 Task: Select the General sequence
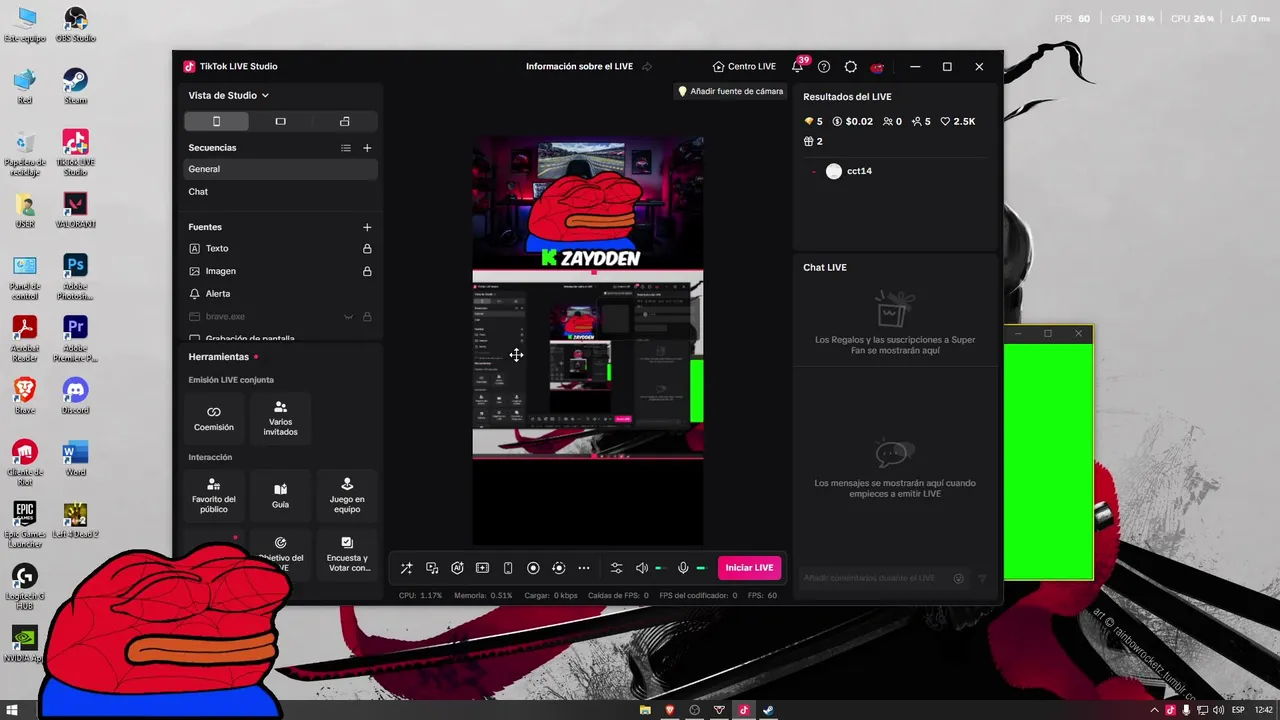pyautogui.click(x=281, y=169)
